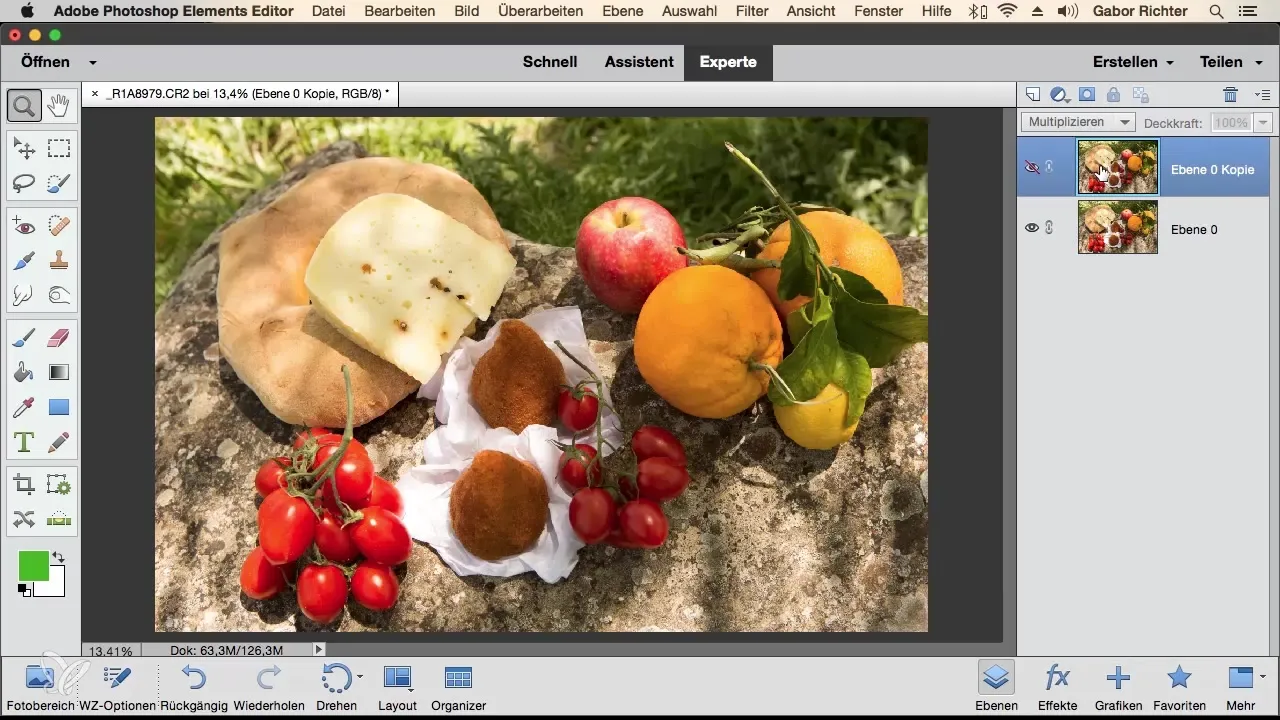The height and width of the screenshot is (720, 1280).
Task: Select the Move tool
Action: 24,149
